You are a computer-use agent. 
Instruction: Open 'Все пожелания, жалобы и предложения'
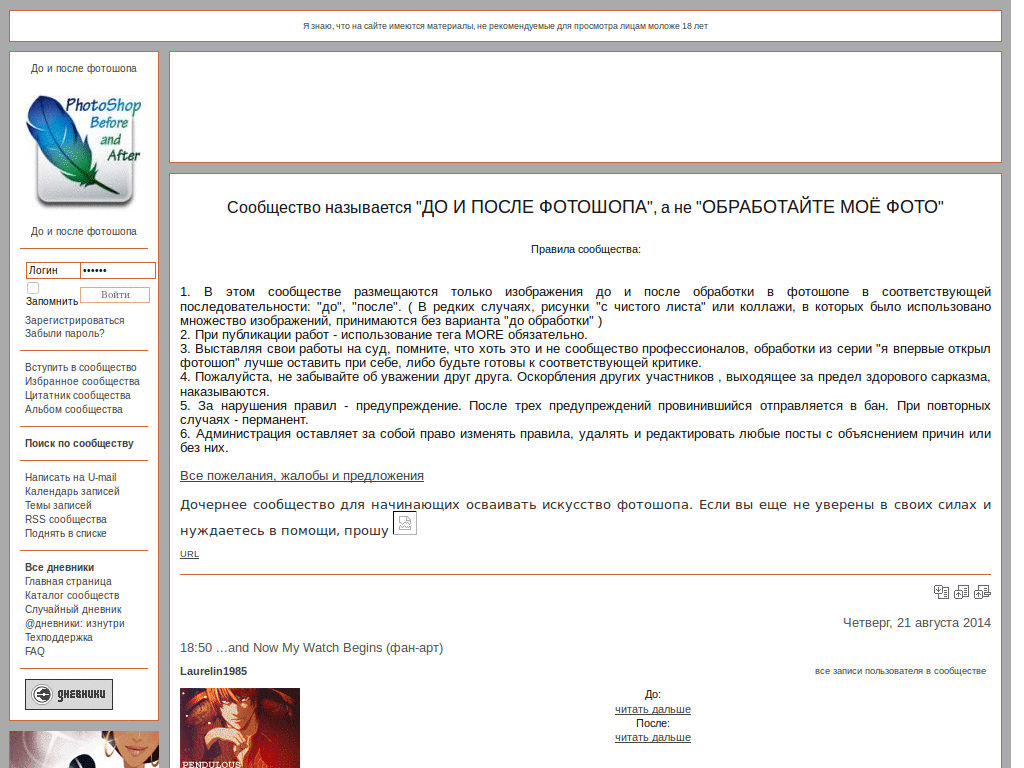(x=302, y=475)
